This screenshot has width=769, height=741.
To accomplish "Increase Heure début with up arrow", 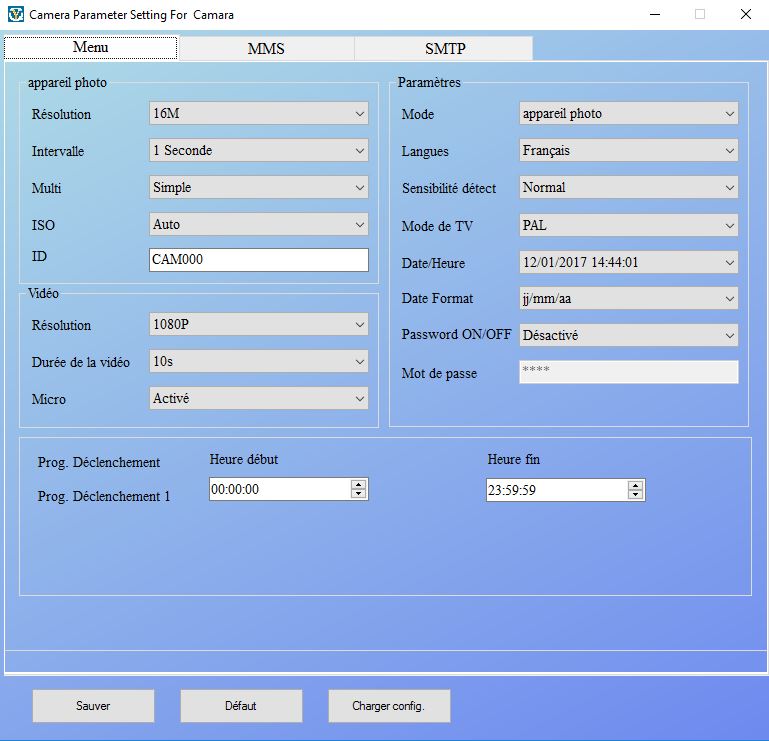I will point(359,484).
